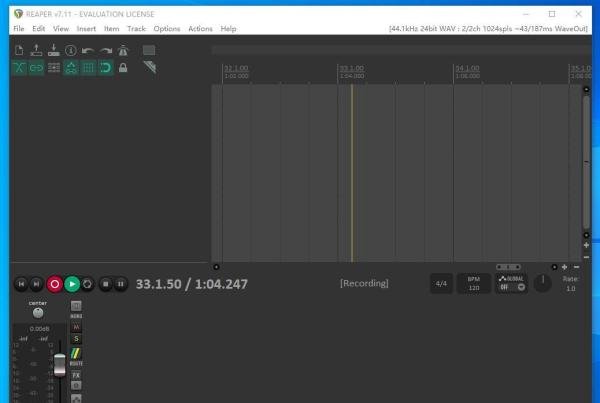
Task: Click the horizontal scrollbar thumb above transport
Action: click(x=508, y=267)
